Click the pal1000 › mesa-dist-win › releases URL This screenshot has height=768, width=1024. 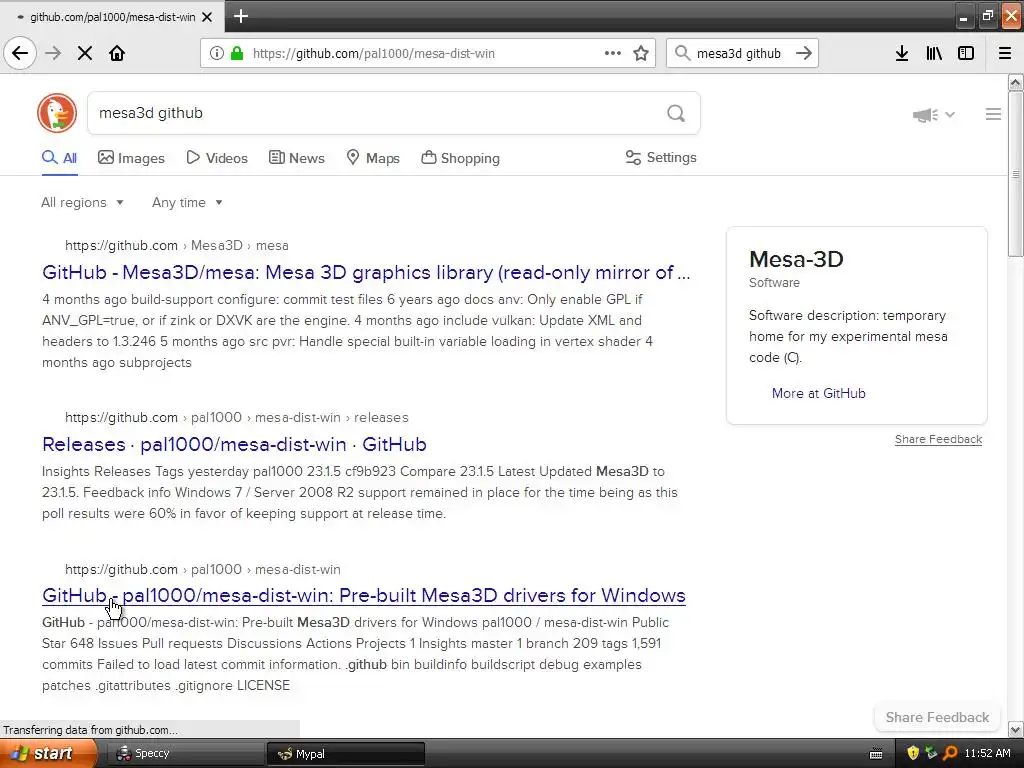tap(236, 417)
